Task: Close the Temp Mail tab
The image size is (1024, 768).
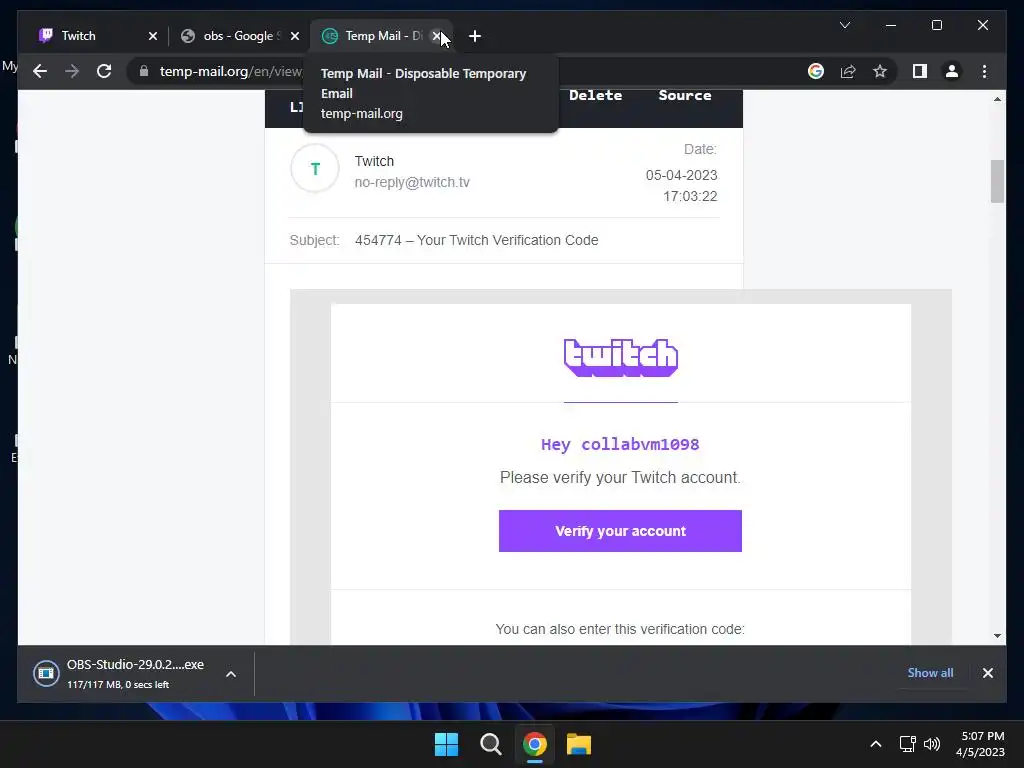Action: click(436, 36)
